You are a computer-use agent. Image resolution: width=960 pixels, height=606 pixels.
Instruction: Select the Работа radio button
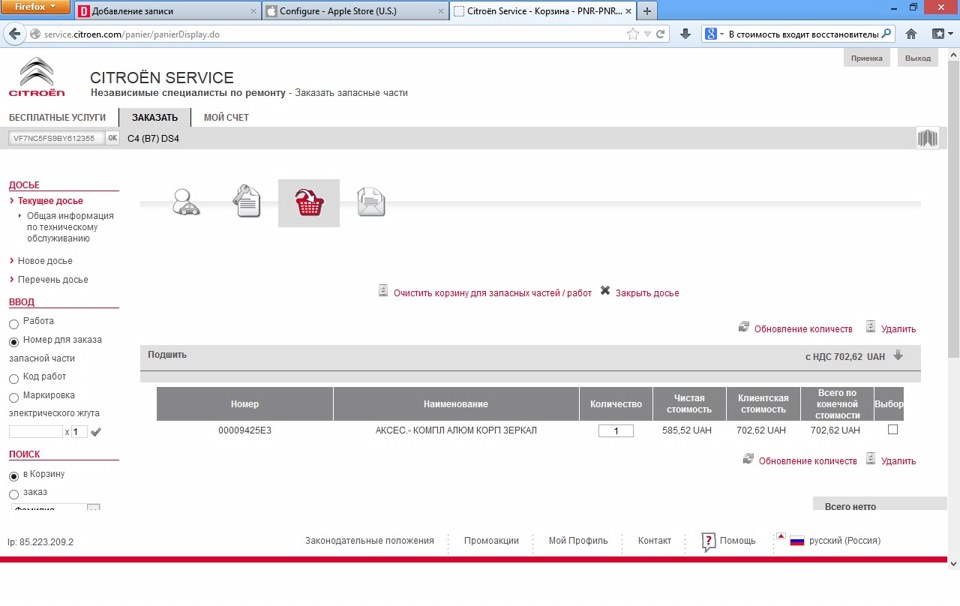pyautogui.click(x=13, y=324)
